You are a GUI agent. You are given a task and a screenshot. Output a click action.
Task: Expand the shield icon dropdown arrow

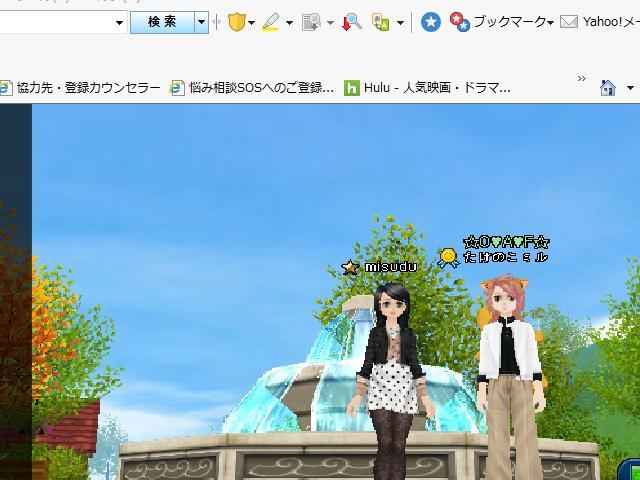point(251,22)
